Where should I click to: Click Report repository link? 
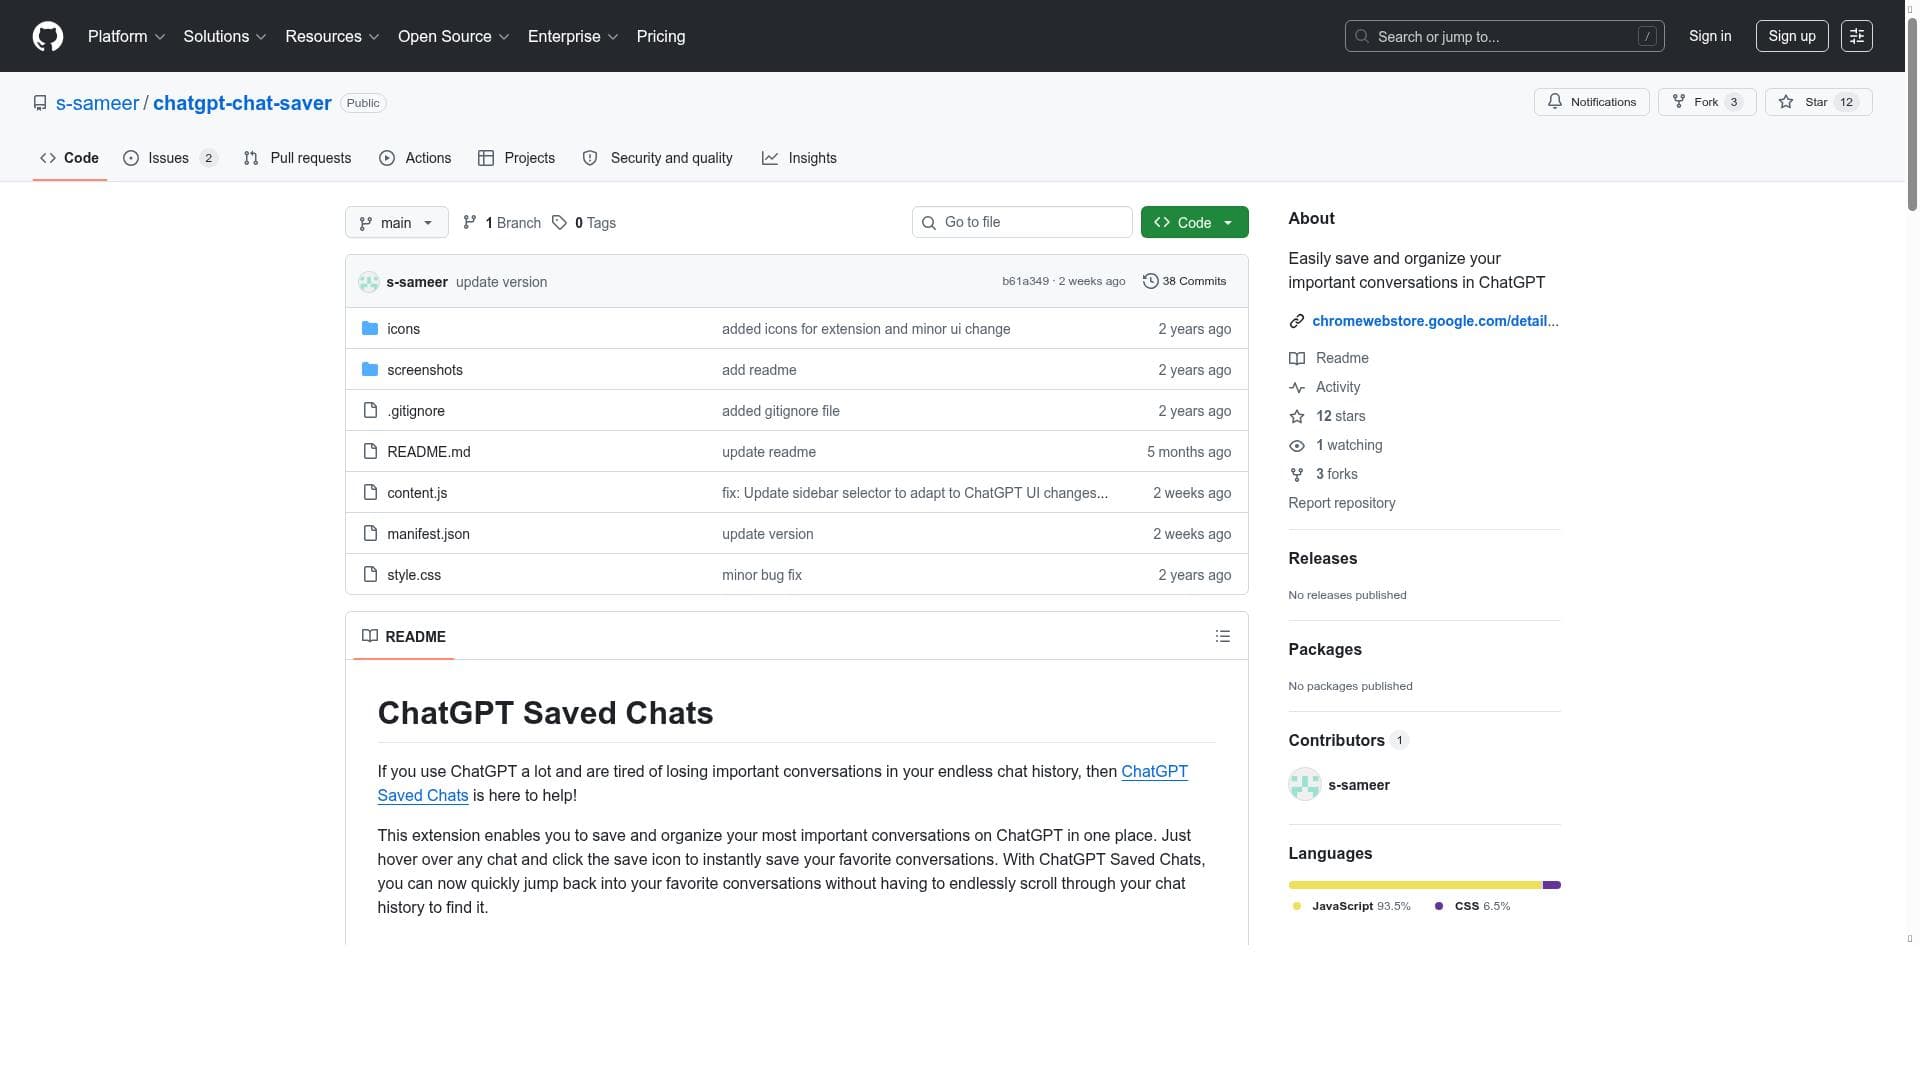point(1342,503)
